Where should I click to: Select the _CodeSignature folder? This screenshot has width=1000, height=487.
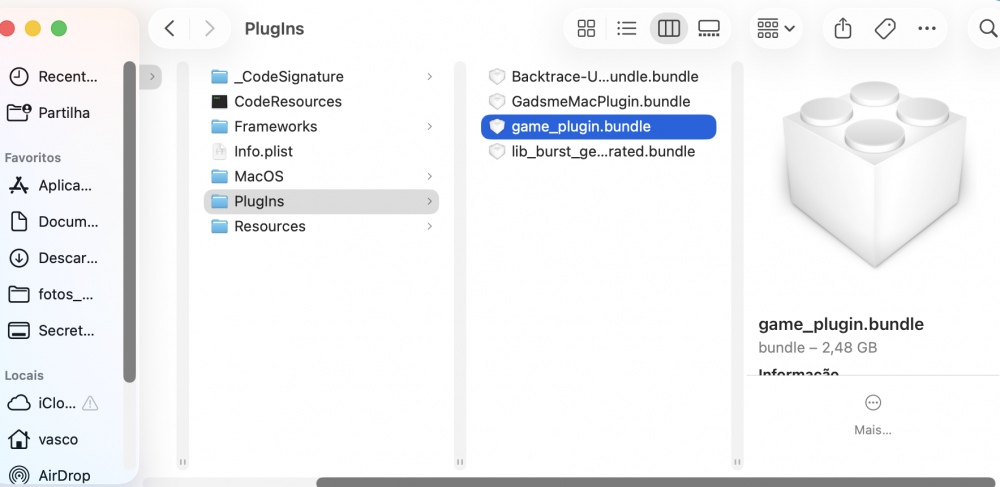click(321, 76)
